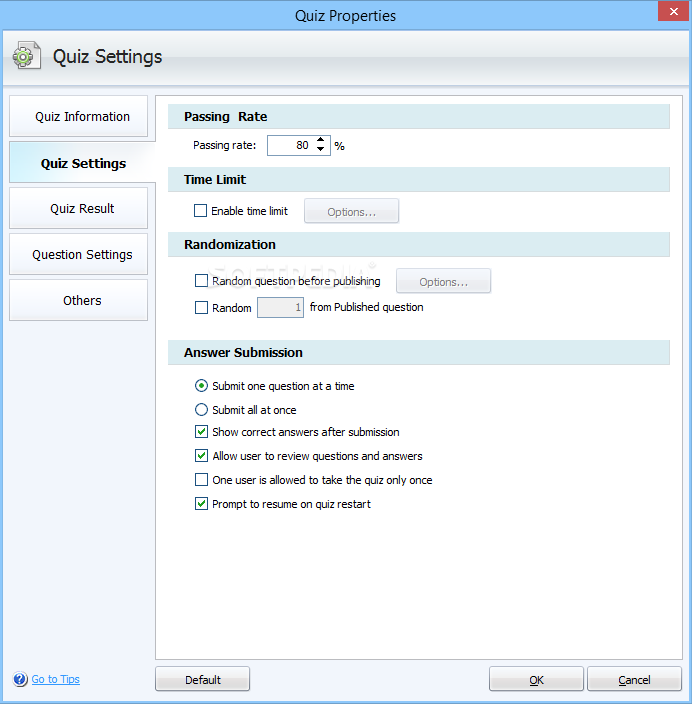
Task: Click the Quiz Settings gear document icon
Action: 27,56
